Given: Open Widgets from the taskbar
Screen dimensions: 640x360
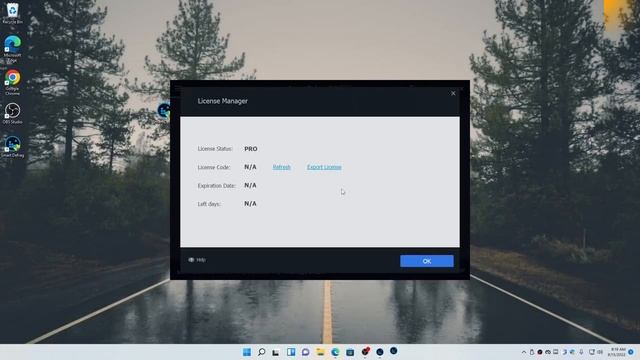Looking at the screenshot, I should point(291,352).
